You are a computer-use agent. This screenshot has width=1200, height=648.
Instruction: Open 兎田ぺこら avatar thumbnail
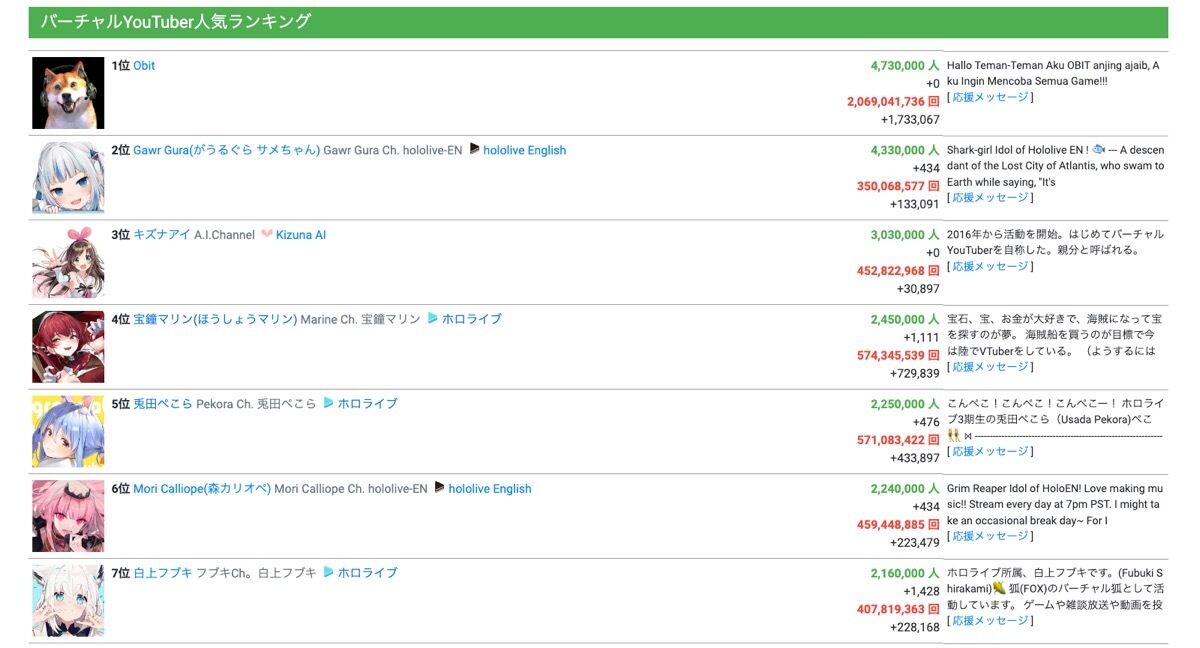click(x=68, y=432)
